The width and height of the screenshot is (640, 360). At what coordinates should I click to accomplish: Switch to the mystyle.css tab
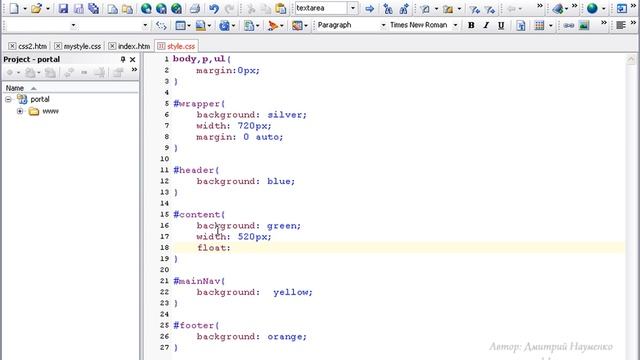click(x=82, y=46)
